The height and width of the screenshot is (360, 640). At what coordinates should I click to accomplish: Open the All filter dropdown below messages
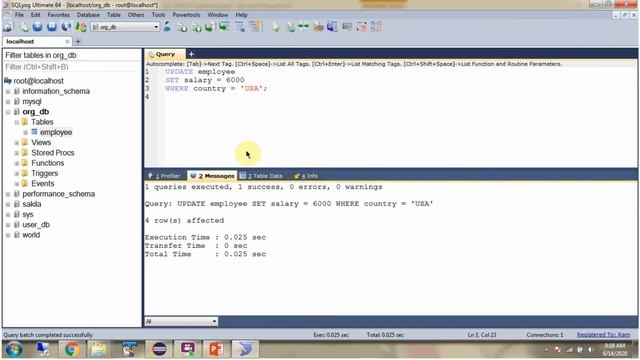tap(214, 322)
